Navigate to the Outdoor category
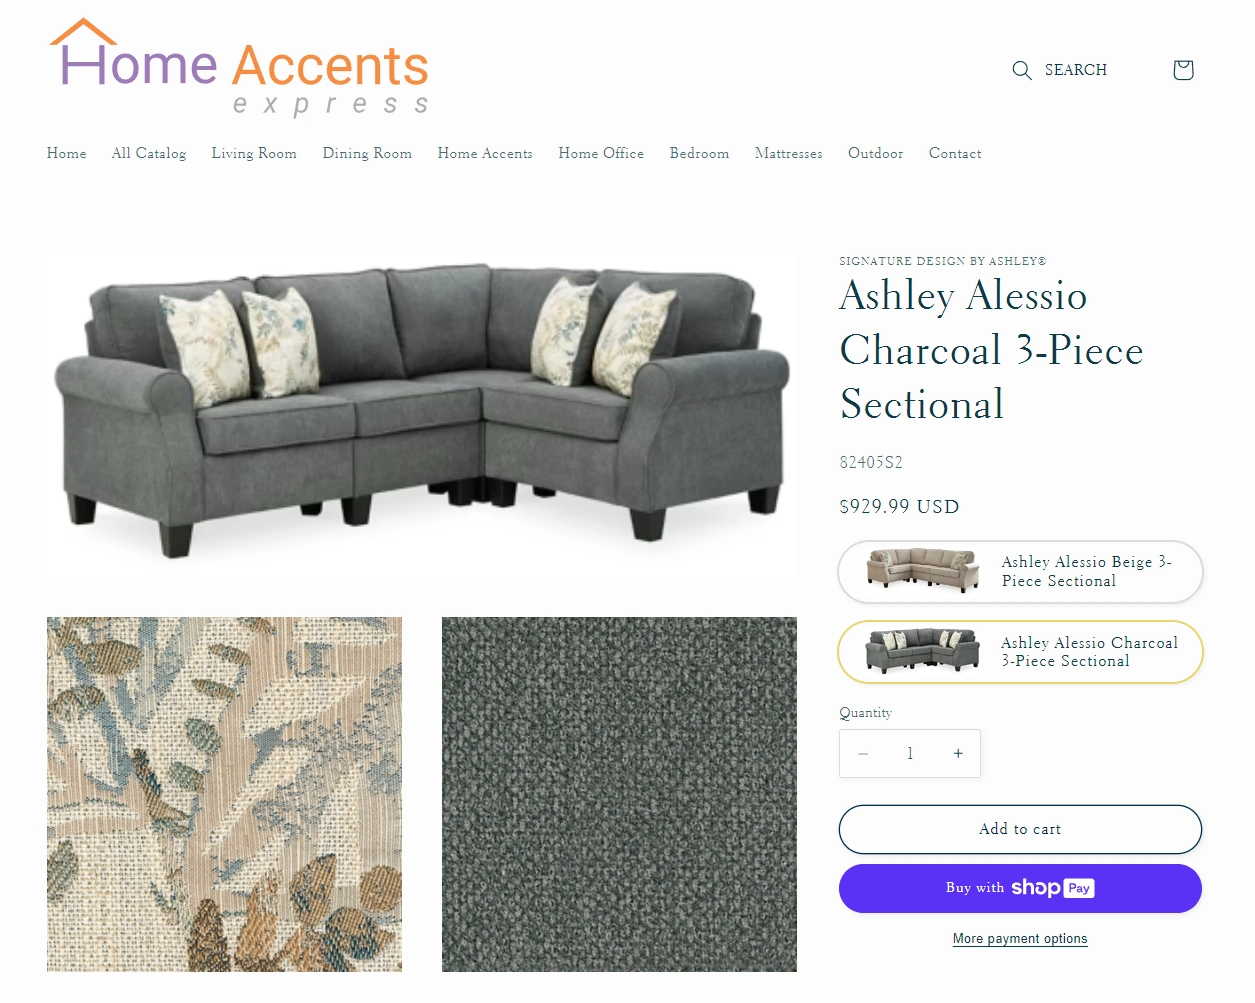This screenshot has width=1255, height=1003. click(x=875, y=153)
